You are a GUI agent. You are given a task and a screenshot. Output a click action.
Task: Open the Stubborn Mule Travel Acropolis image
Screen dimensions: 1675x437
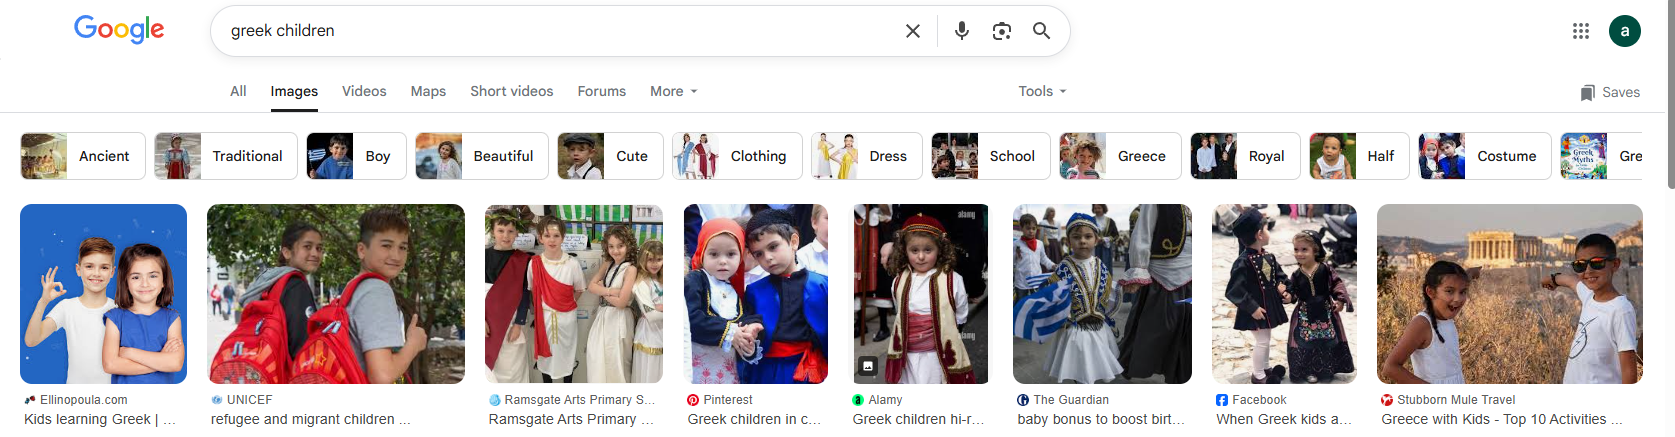pyautogui.click(x=1509, y=294)
